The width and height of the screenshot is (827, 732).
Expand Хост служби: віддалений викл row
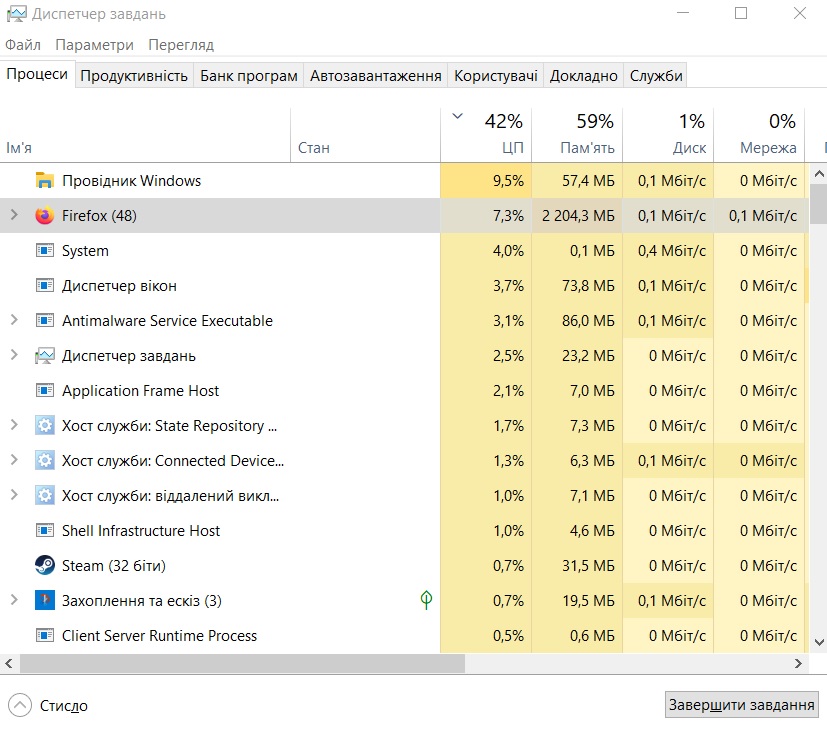[x=14, y=495]
